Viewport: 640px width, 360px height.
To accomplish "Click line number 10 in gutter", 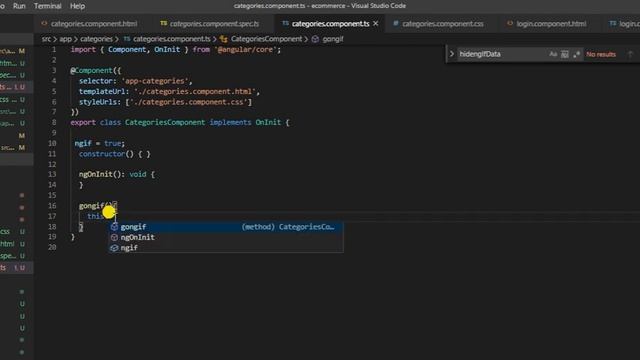I will coord(52,143).
